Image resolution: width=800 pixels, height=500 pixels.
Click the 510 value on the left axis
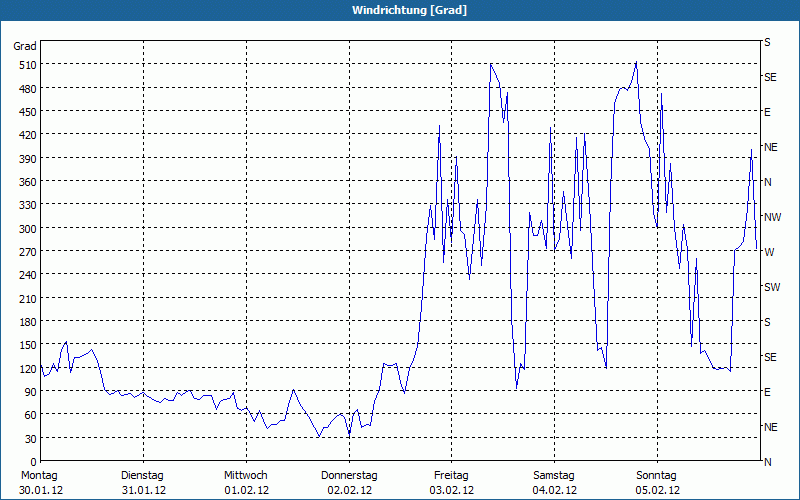[25, 65]
